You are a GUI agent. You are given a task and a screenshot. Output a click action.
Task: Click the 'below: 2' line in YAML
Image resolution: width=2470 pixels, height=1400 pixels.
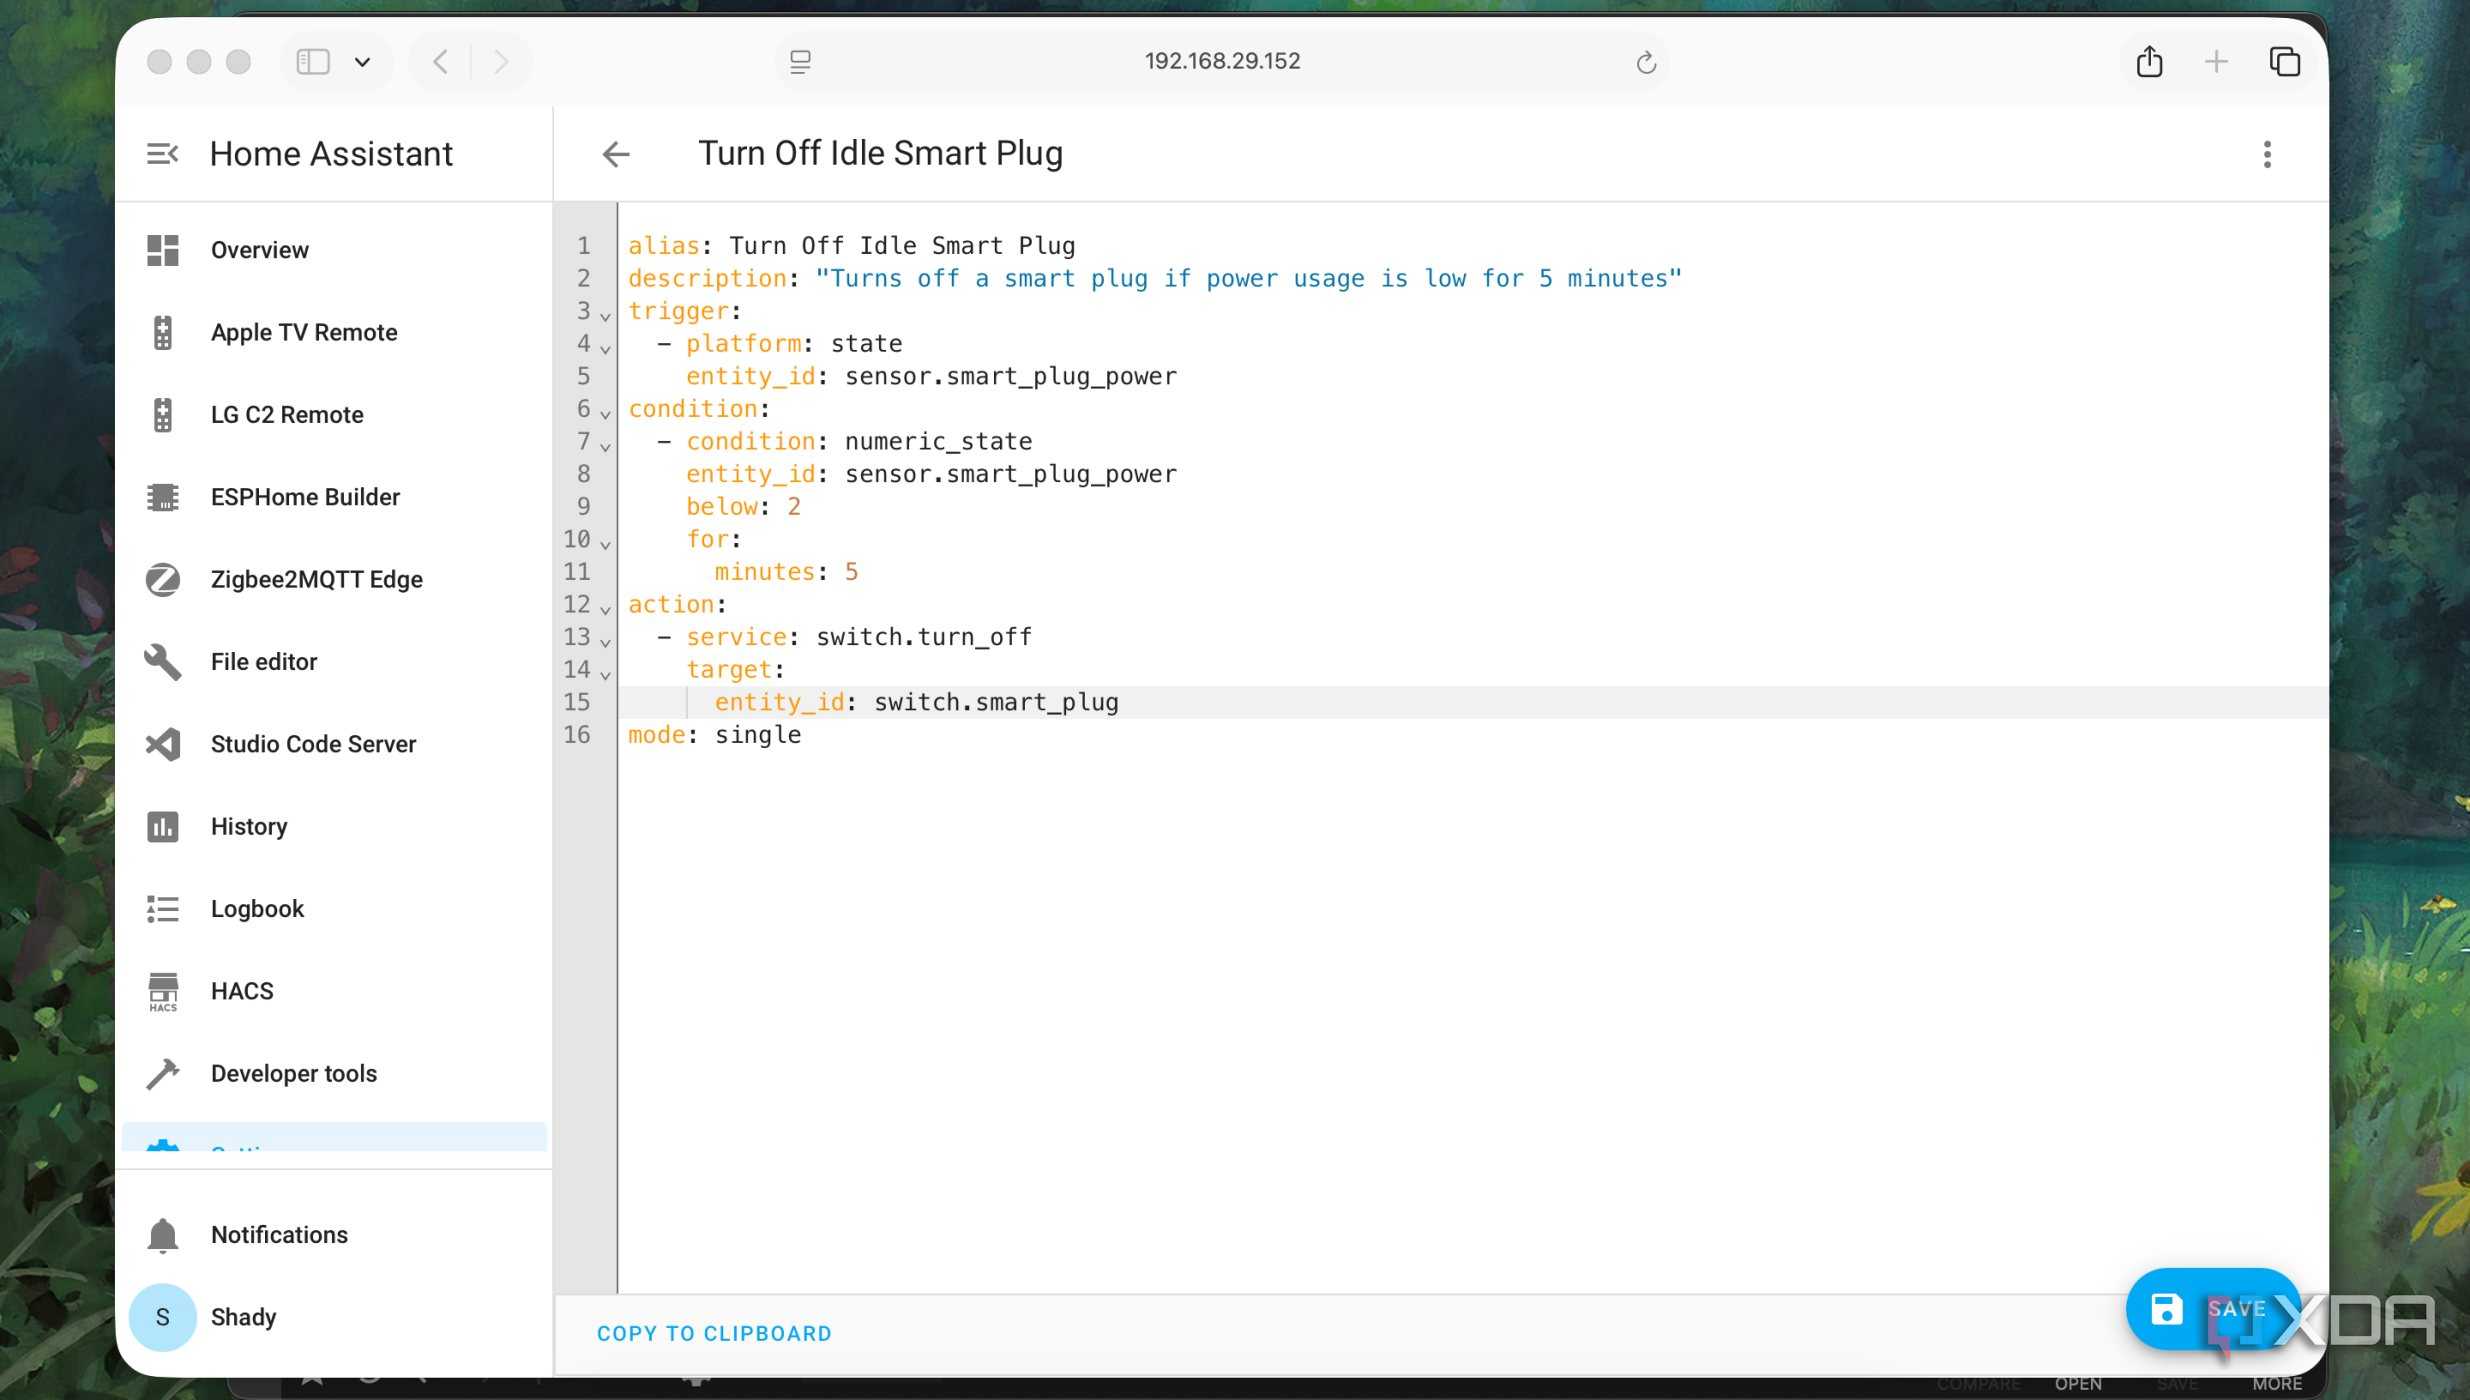[x=743, y=507]
